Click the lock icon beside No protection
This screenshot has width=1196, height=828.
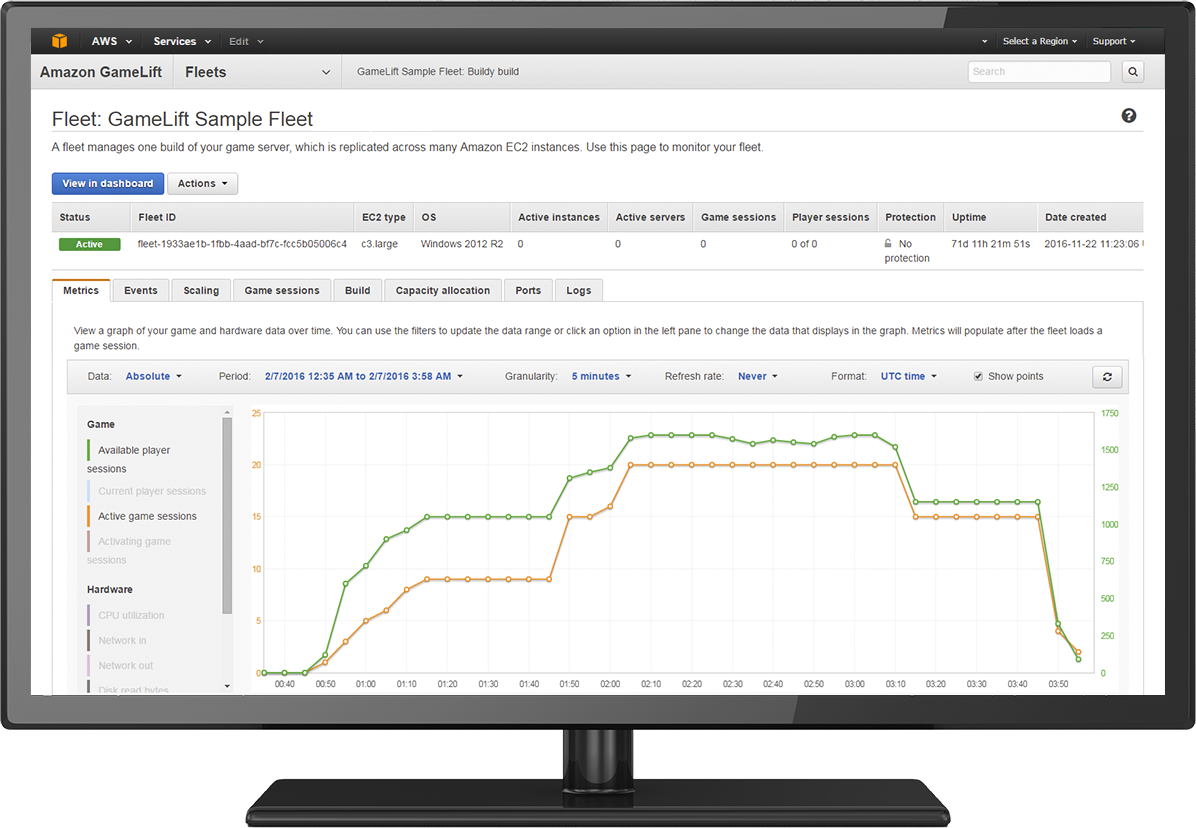[888, 243]
